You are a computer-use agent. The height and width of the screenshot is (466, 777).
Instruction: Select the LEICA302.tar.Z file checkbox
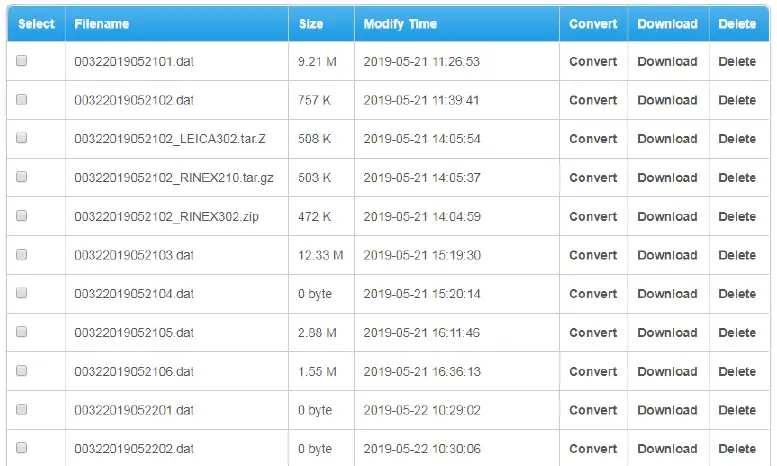pos(21,137)
